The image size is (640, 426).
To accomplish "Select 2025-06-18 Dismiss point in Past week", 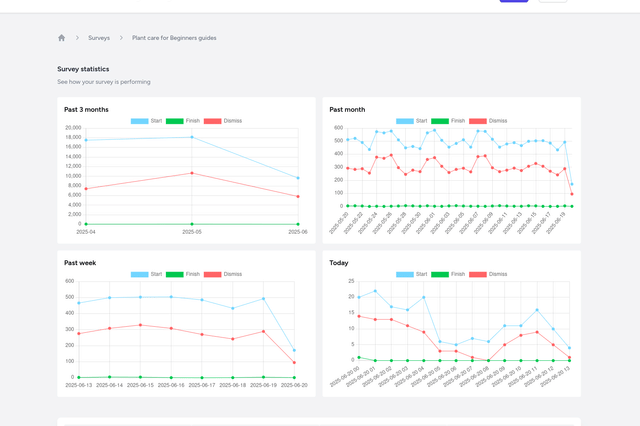I will point(233,339).
